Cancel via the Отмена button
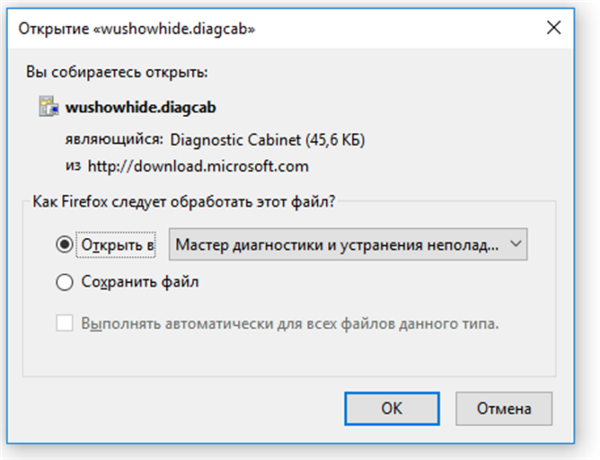 point(504,408)
